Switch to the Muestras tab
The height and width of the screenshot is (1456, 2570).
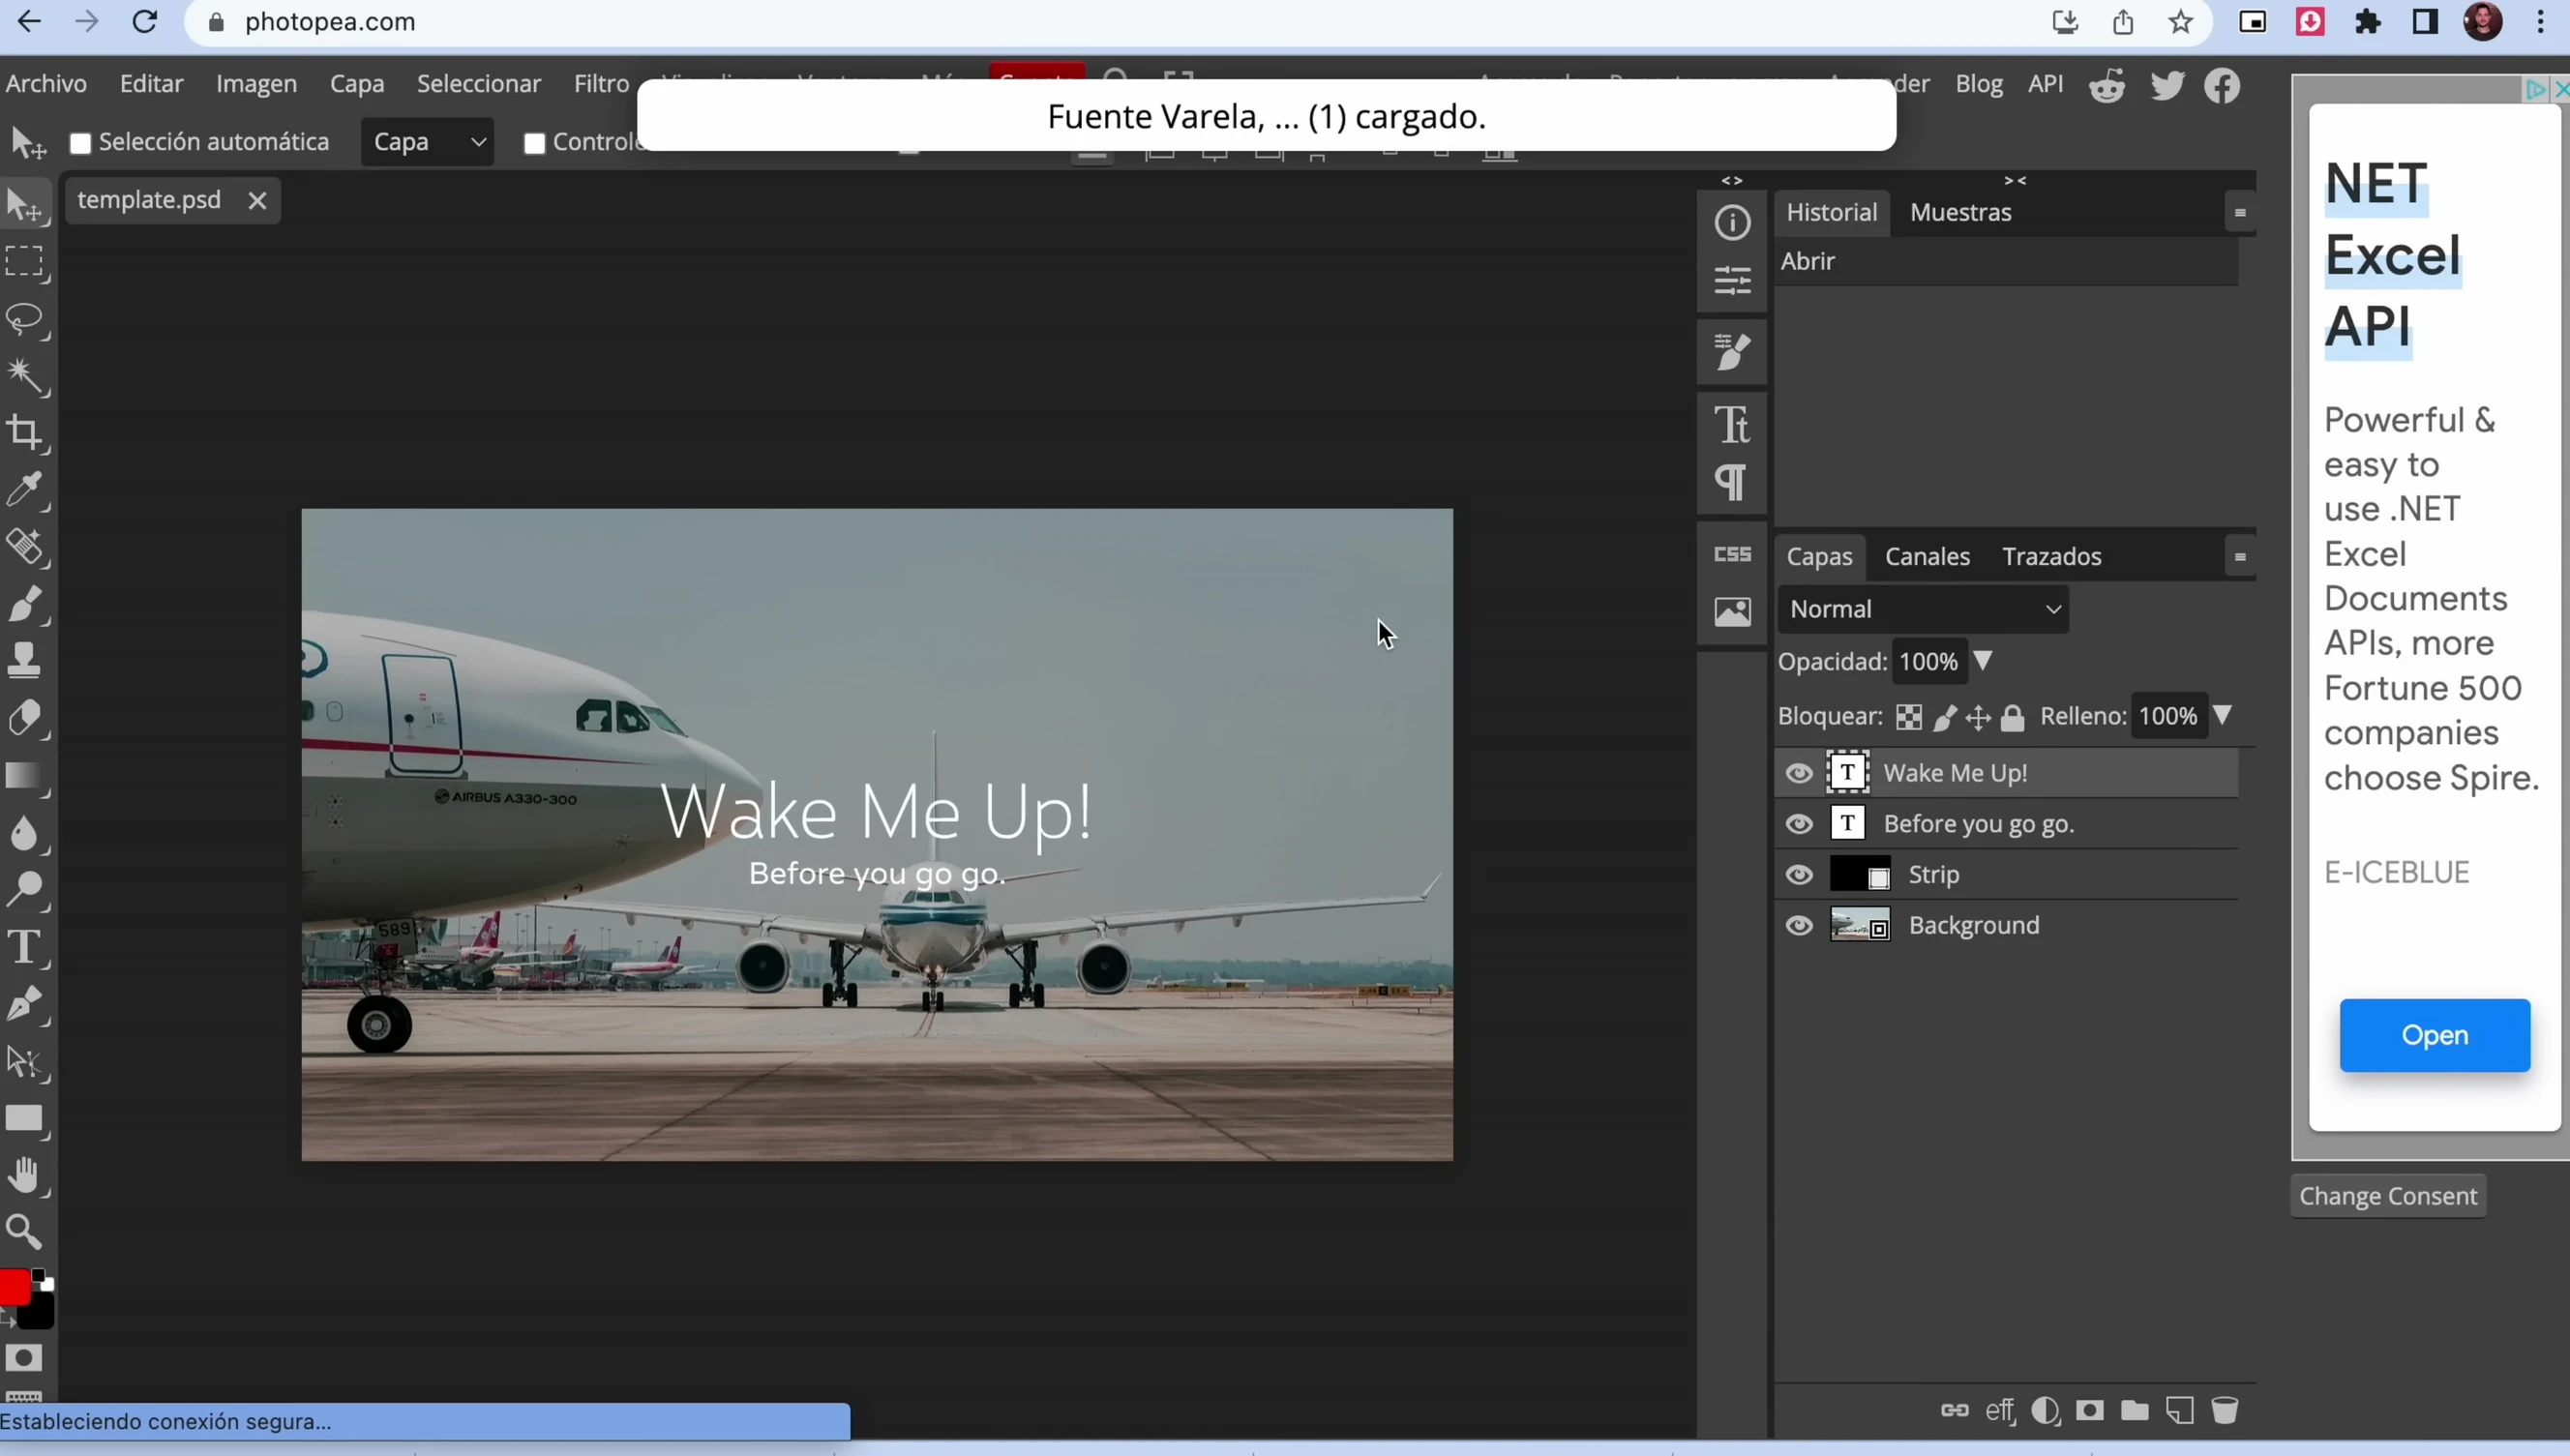click(1960, 213)
